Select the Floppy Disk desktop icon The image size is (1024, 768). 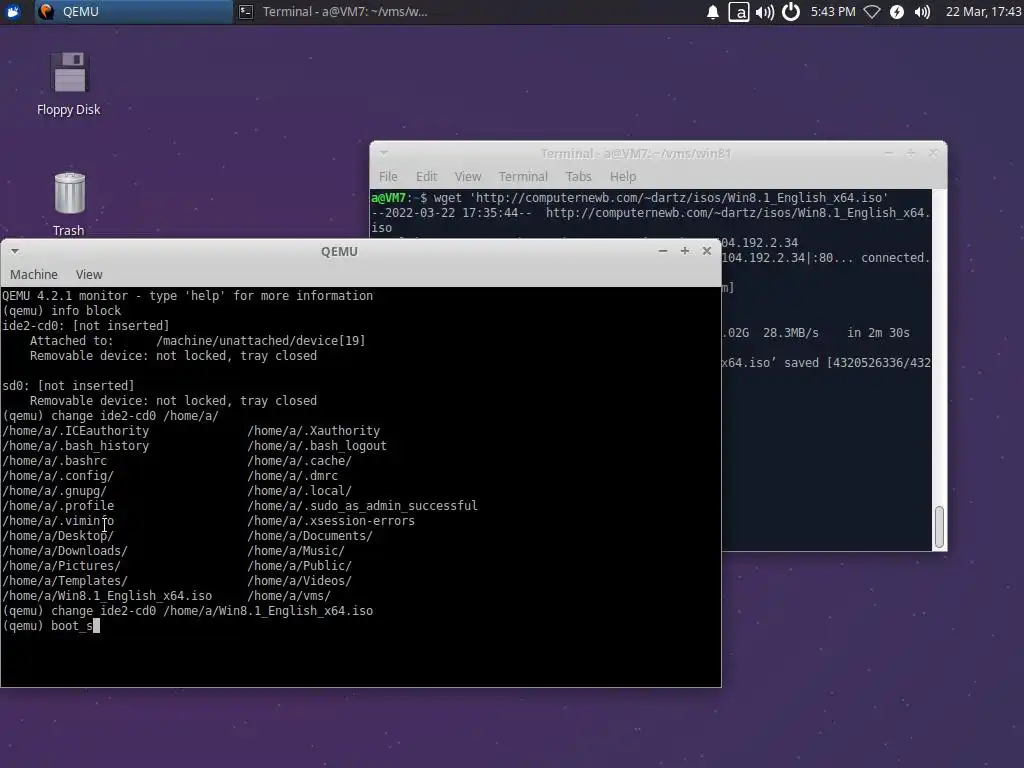tap(69, 84)
